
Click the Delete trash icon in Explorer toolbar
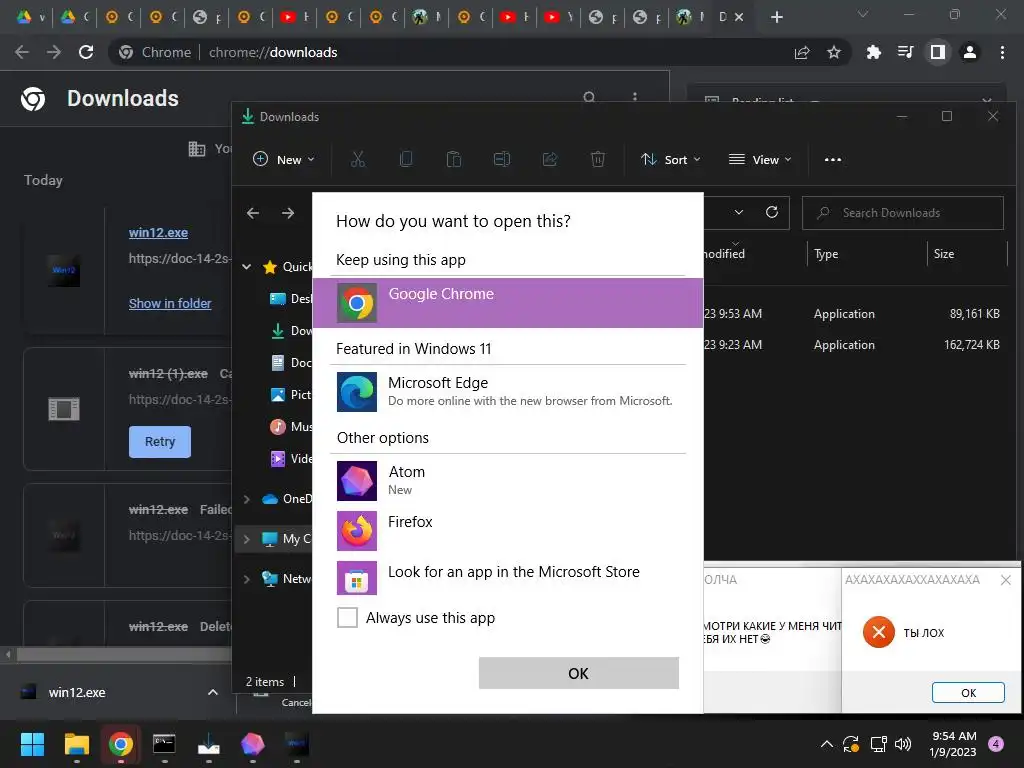coord(598,159)
